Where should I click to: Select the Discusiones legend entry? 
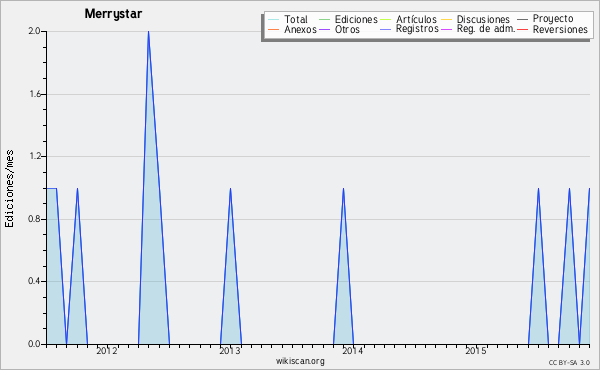476,19
